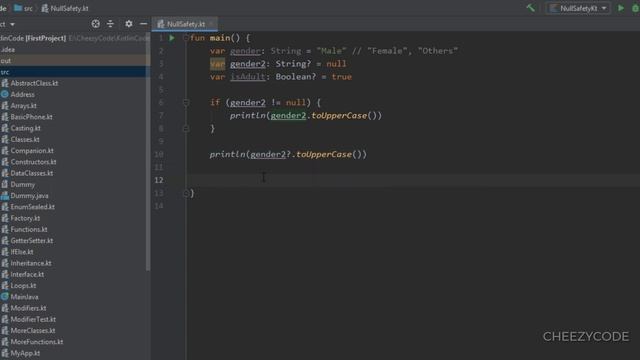
Task: Open Classes.kt file
Action: [25, 139]
